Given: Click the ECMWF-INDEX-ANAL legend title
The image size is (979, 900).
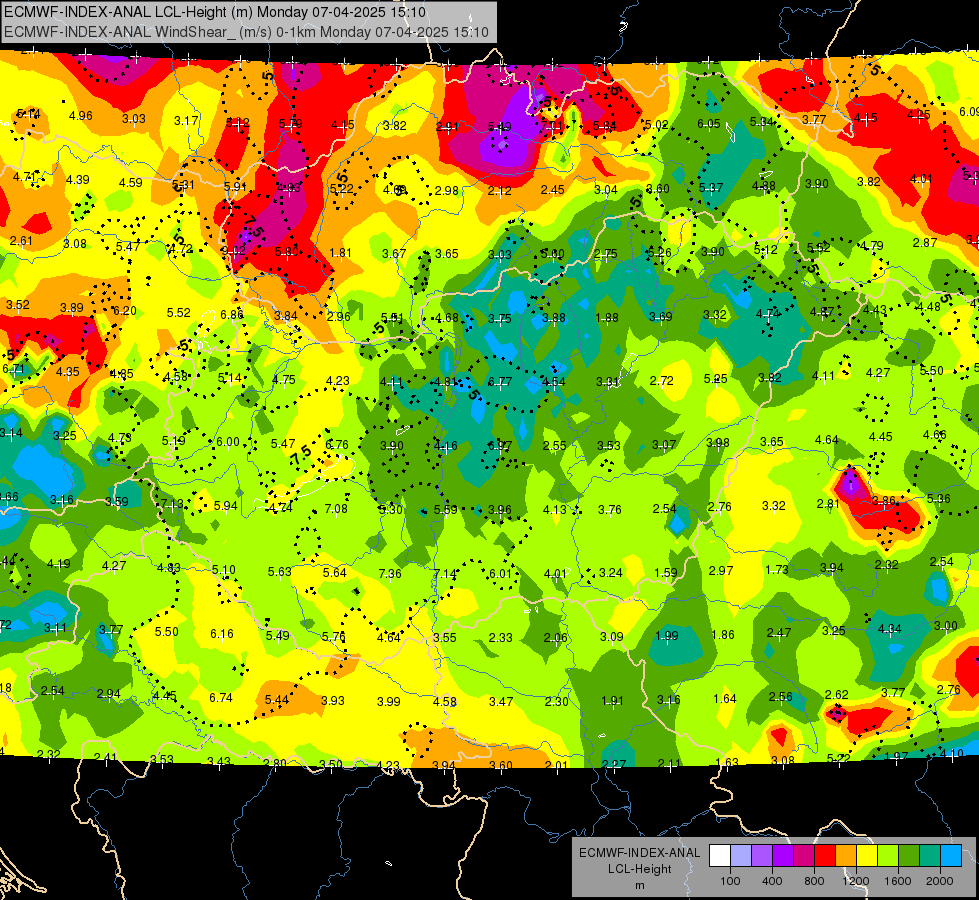Looking at the screenshot, I should pyautogui.click(x=640, y=853).
